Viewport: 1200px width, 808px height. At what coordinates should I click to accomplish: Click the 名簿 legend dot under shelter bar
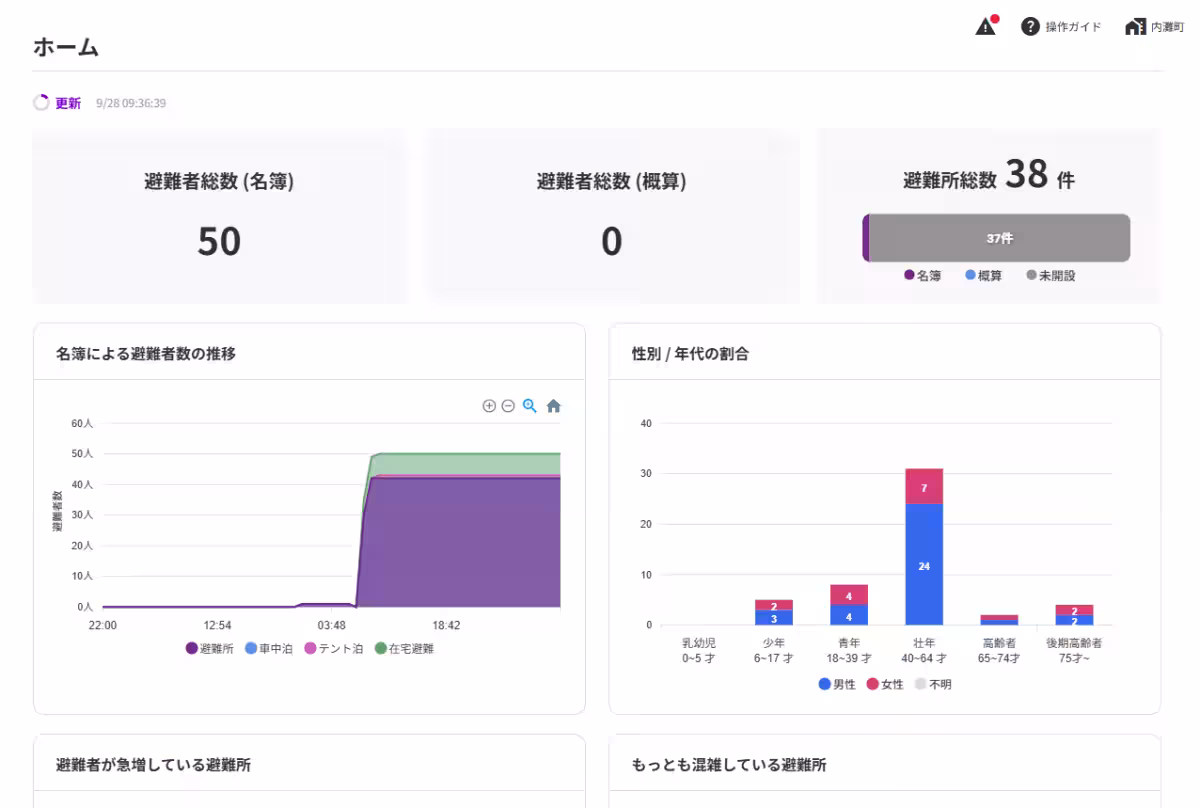pos(909,275)
